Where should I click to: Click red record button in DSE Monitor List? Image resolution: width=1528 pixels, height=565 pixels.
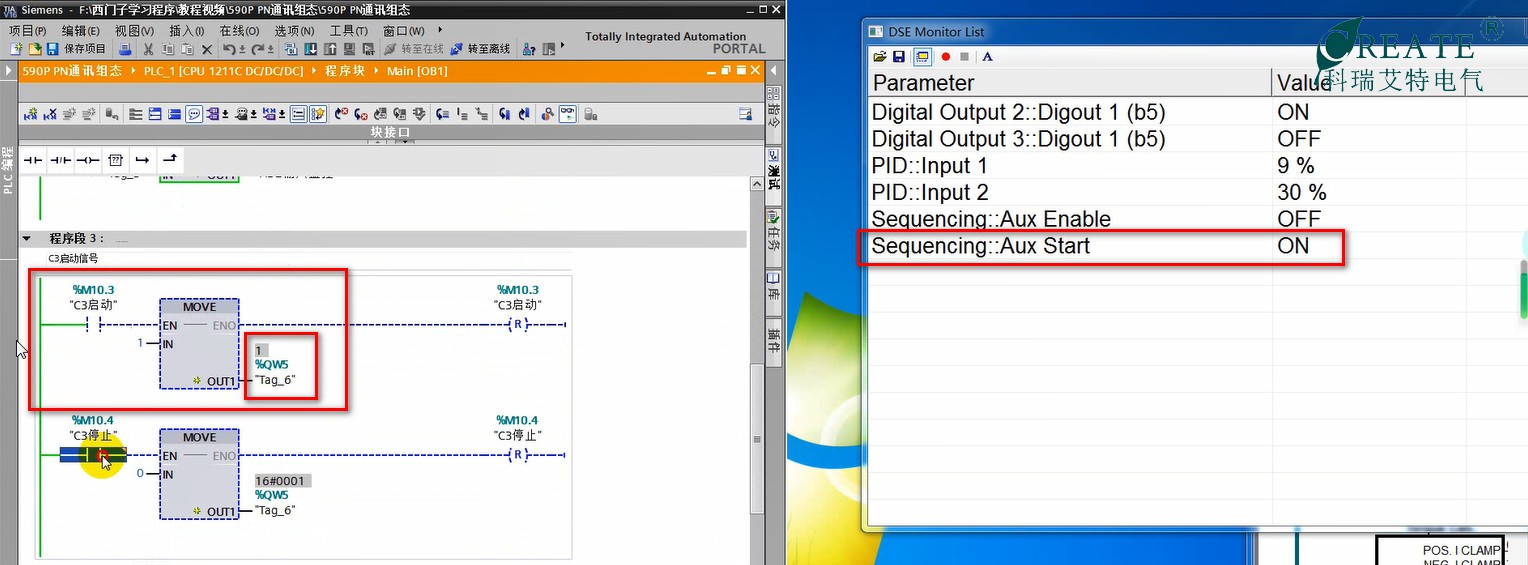click(x=945, y=57)
